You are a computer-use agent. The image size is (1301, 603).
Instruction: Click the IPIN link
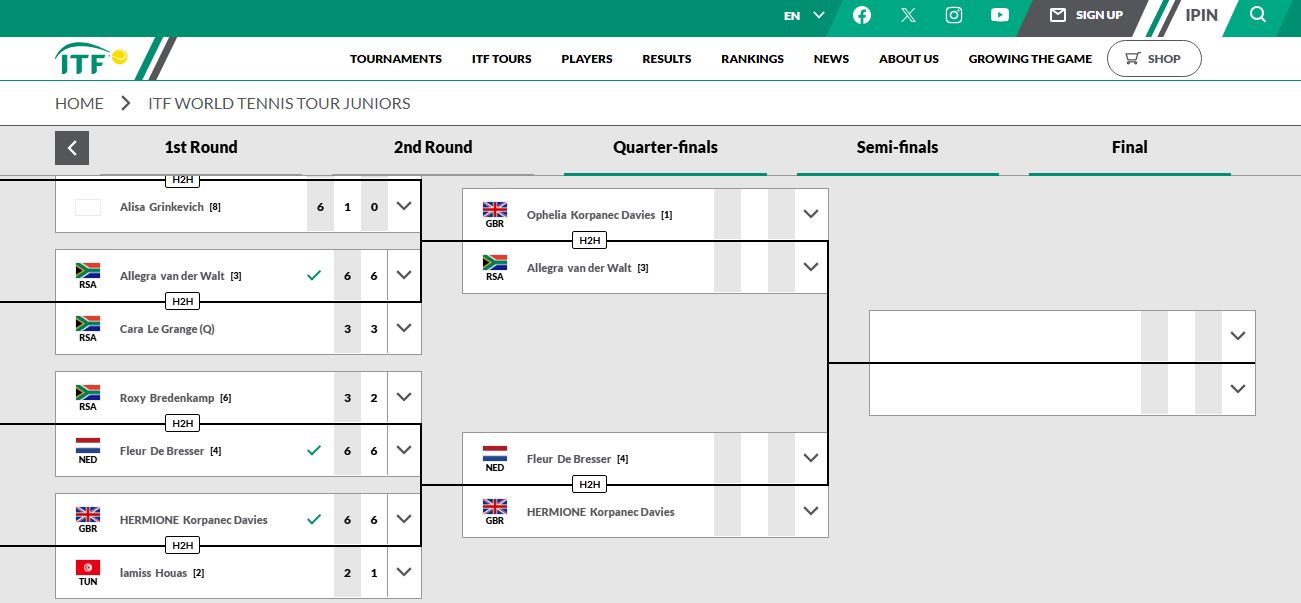tap(1201, 15)
